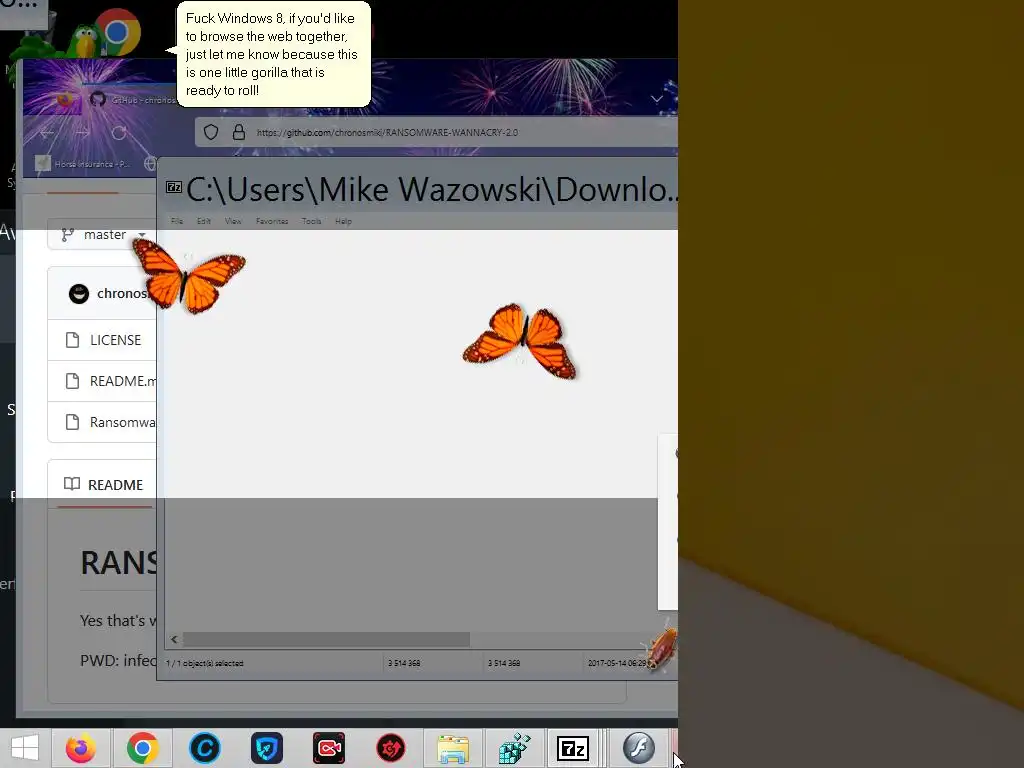Viewport: 1024px width, 768px height.
Task: Open the 7-Zip Edit menu
Action: click(204, 221)
